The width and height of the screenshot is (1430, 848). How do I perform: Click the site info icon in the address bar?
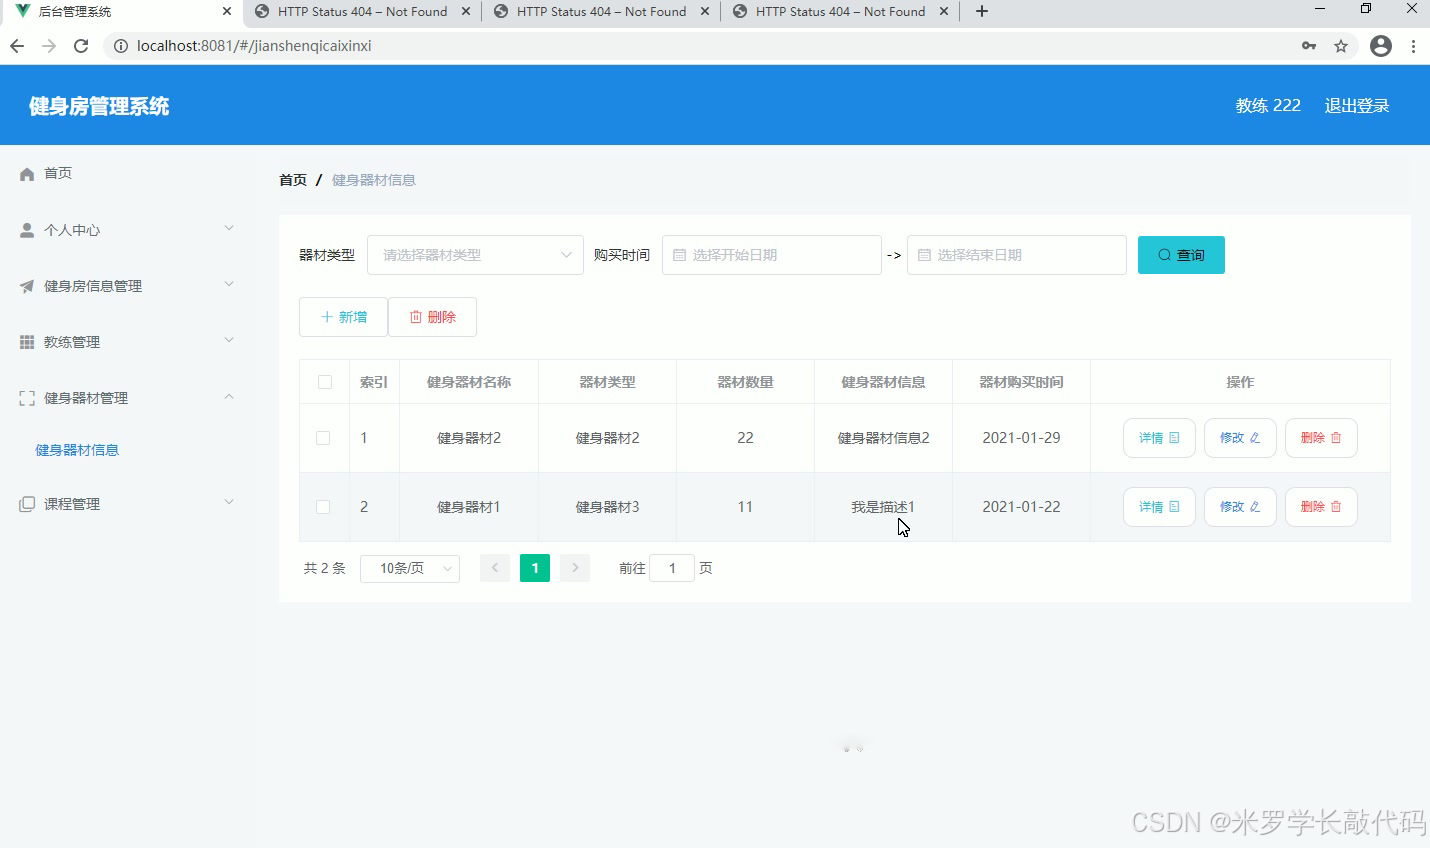pyautogui.click(x=121, y=46)
